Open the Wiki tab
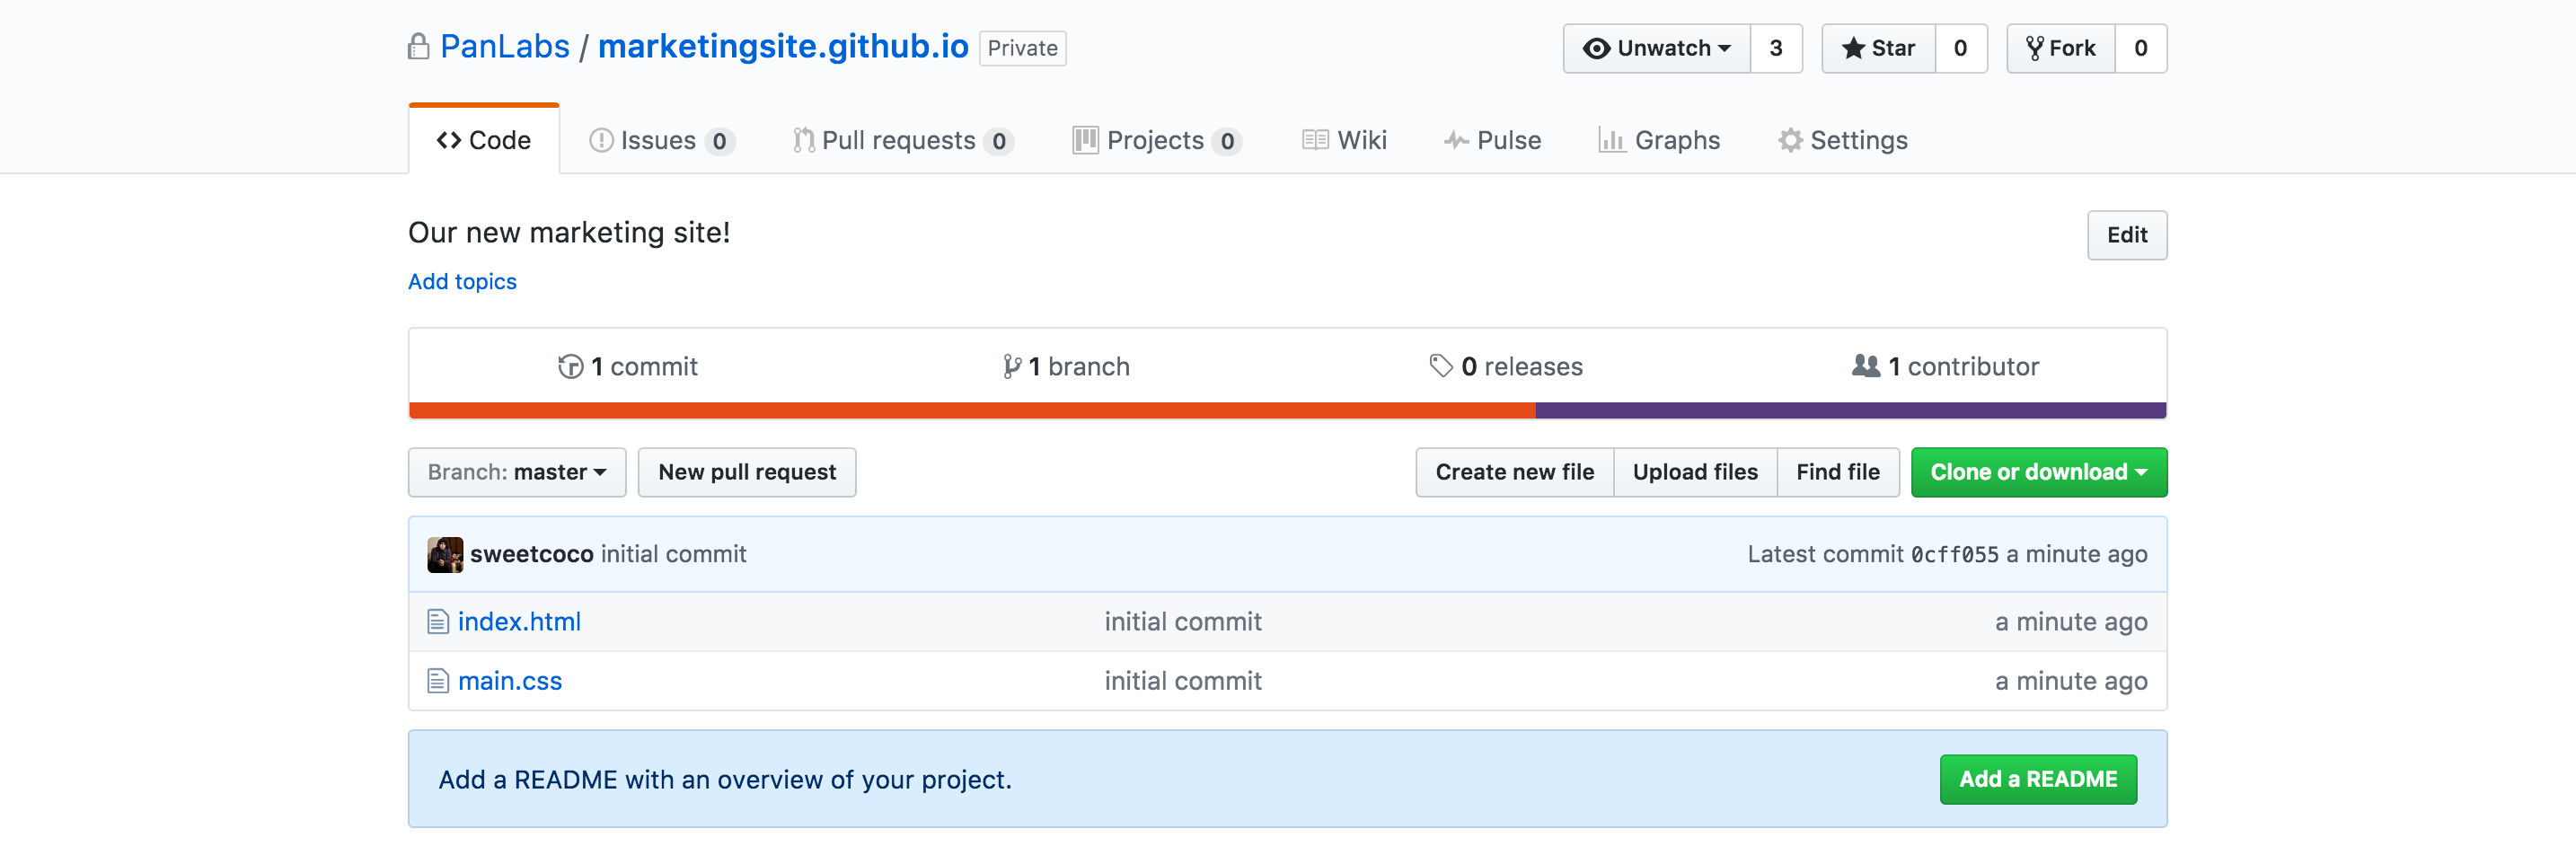This screenshot has height=864, width=2576. click(x=1345, y=140)
